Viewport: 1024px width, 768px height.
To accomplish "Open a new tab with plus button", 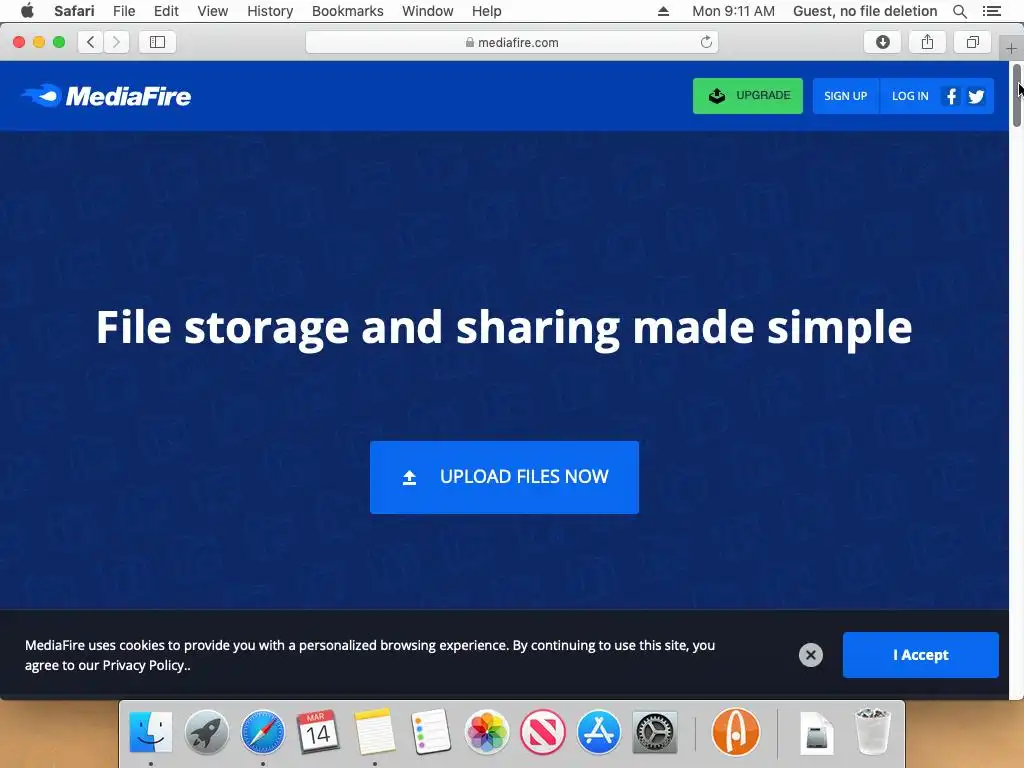I will click(x=1011, y=48).
